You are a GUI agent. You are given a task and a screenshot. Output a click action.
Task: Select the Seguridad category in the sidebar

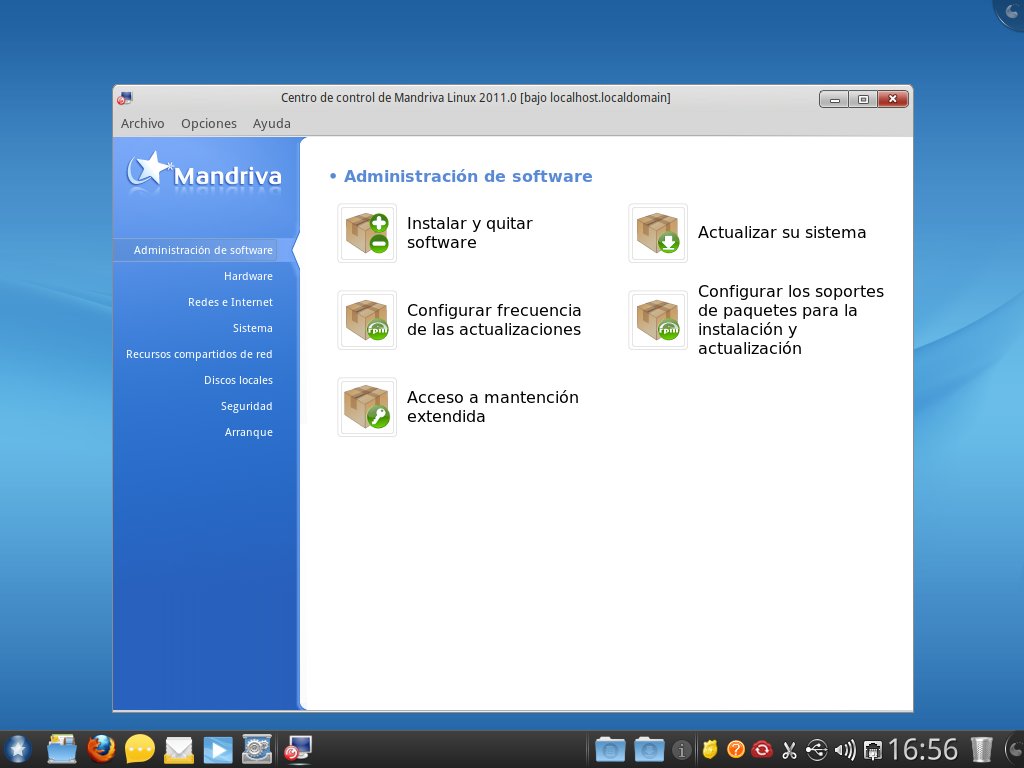[x=248, y=406]
